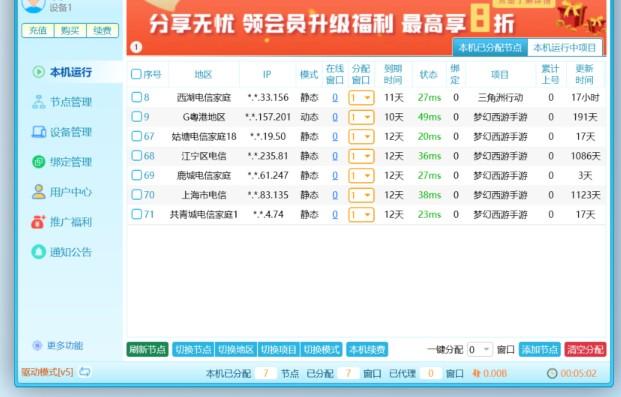Click 在线窗口 link for 西湖电信家庭 row
621x397 pixels.
click(x=335, y=97)
